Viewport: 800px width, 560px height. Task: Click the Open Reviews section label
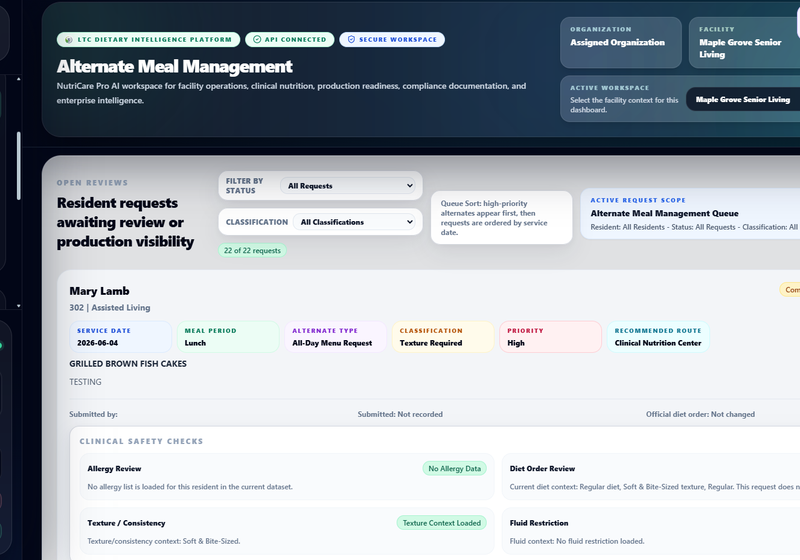(x=92, y=183)
